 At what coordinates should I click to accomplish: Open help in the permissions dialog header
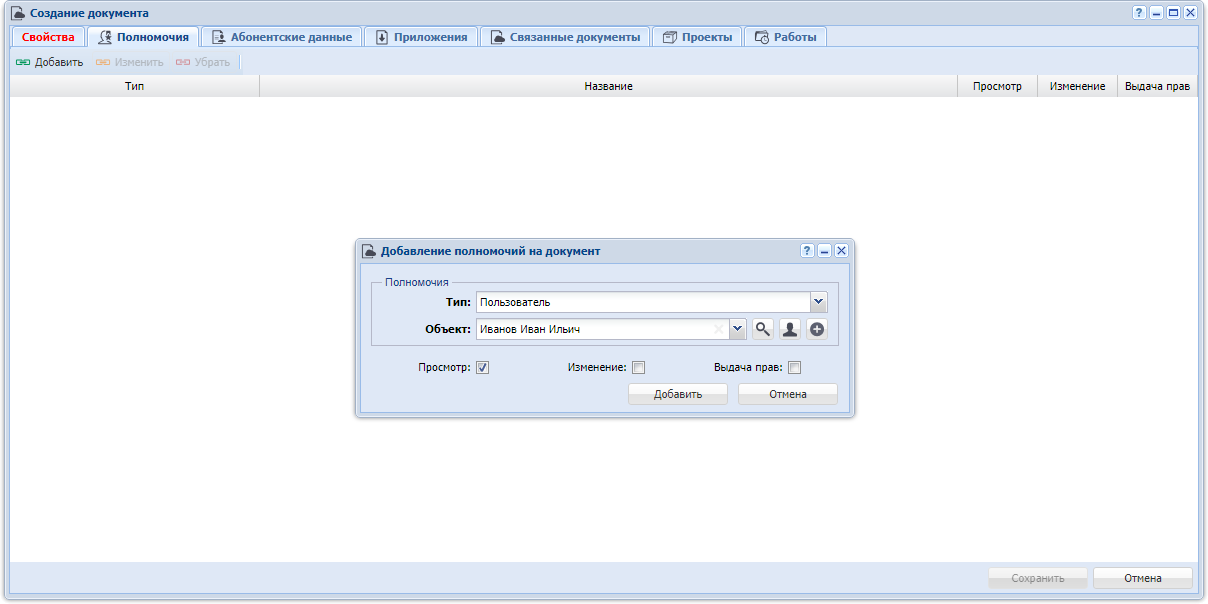tap(807, 251)
